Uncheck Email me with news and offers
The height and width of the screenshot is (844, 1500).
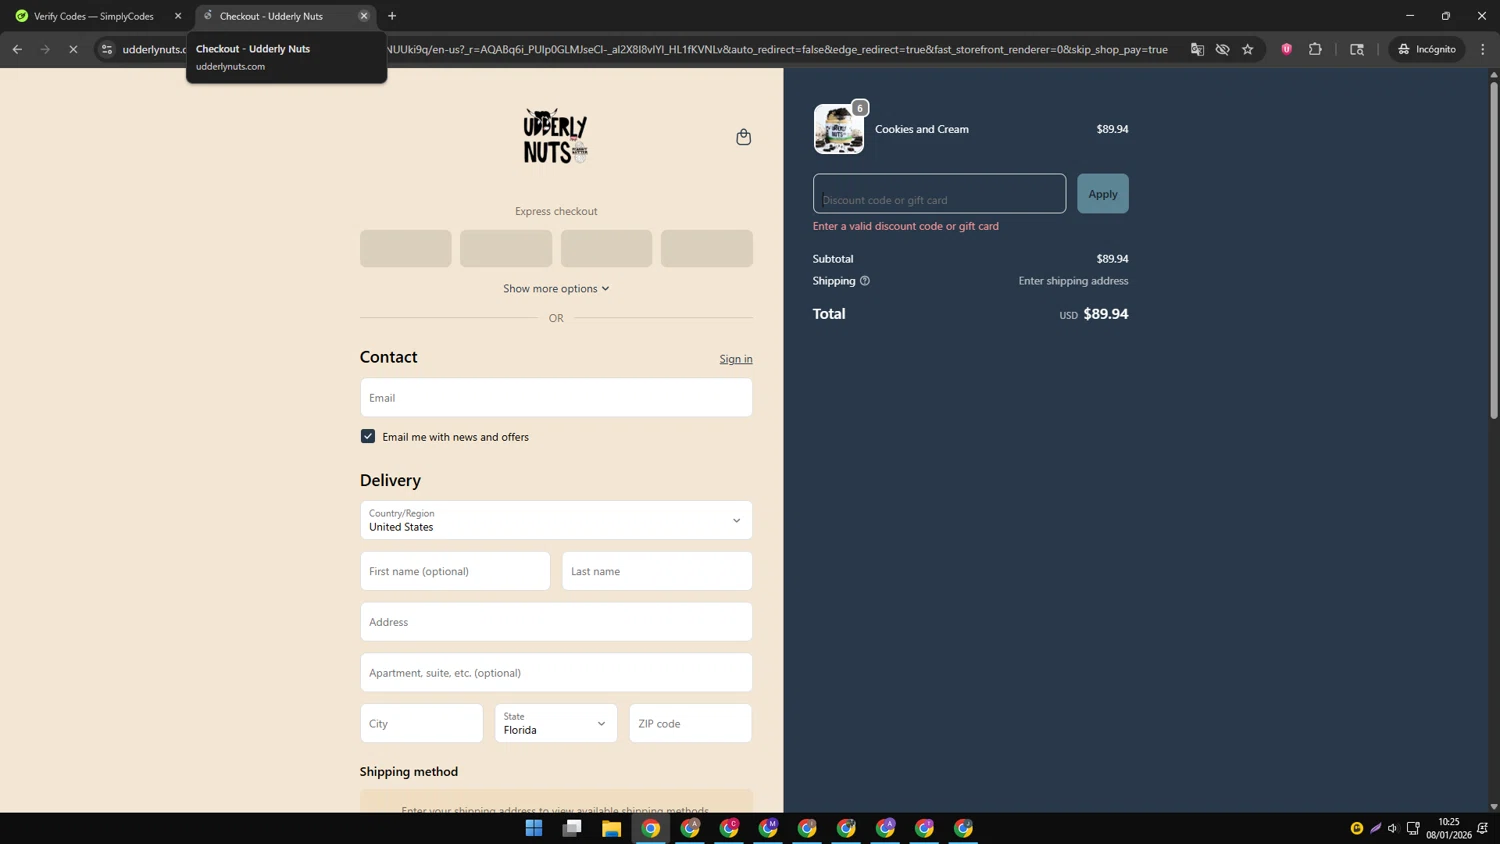(368, 437)
